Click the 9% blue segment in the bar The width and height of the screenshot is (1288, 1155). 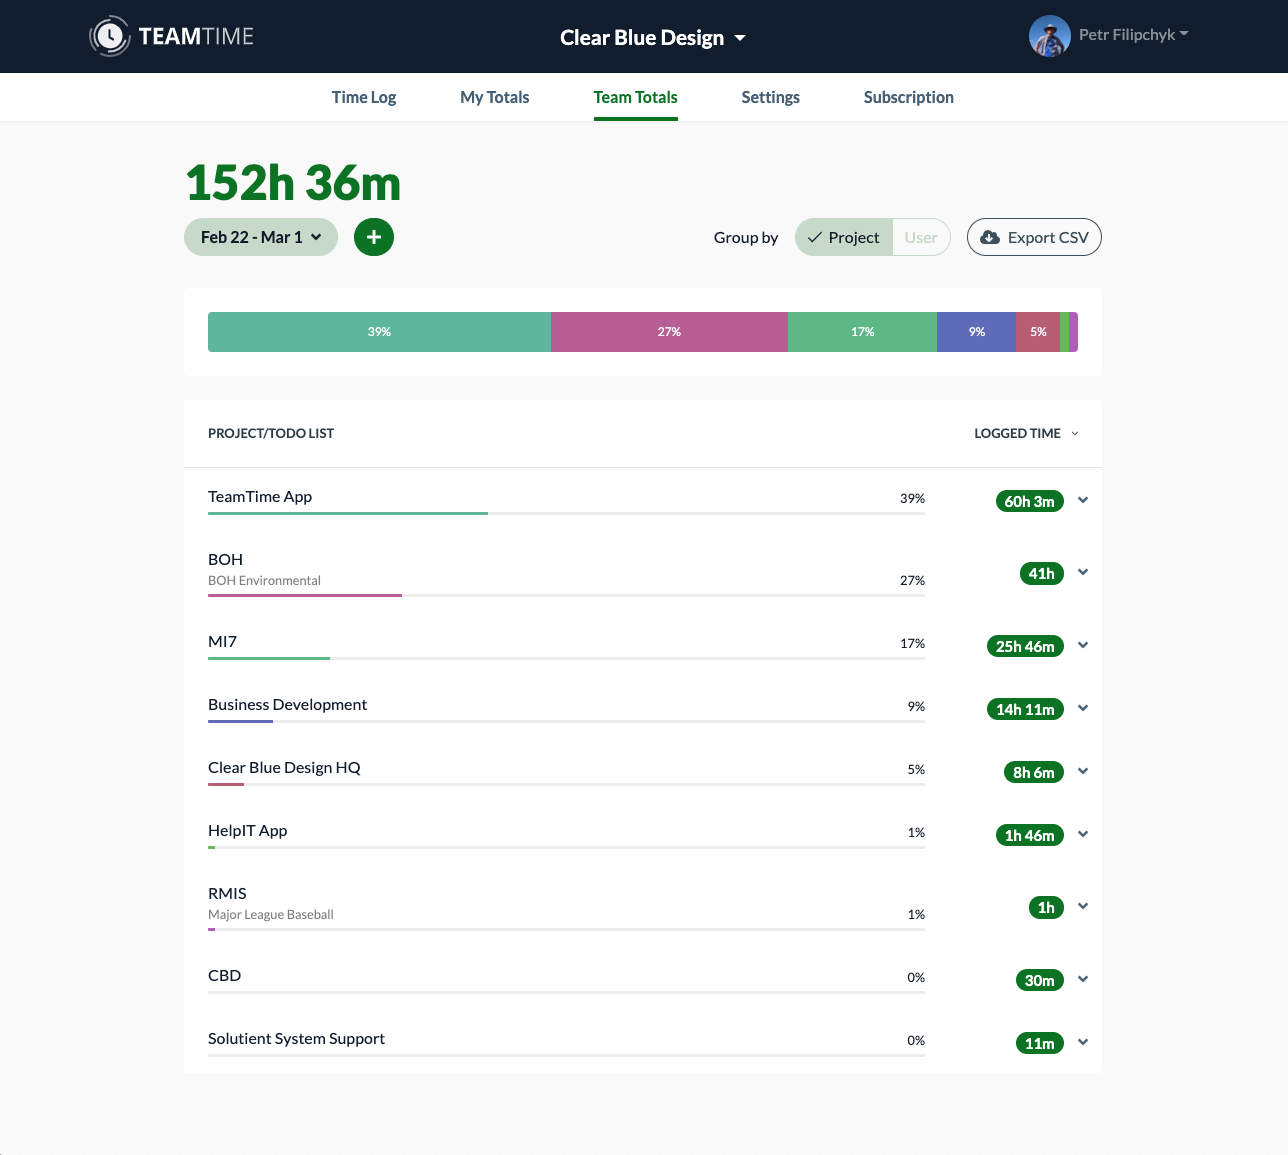(976, 332)
